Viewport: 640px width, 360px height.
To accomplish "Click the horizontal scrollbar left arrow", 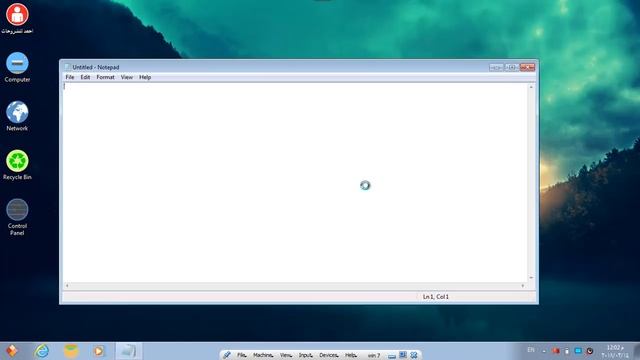I will point(67,286).
